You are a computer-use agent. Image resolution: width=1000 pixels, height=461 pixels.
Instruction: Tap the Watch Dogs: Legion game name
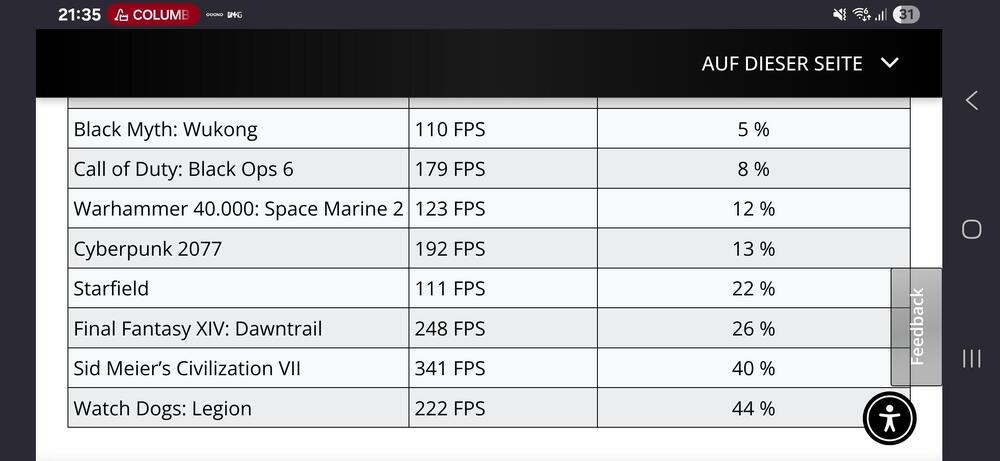162,409
